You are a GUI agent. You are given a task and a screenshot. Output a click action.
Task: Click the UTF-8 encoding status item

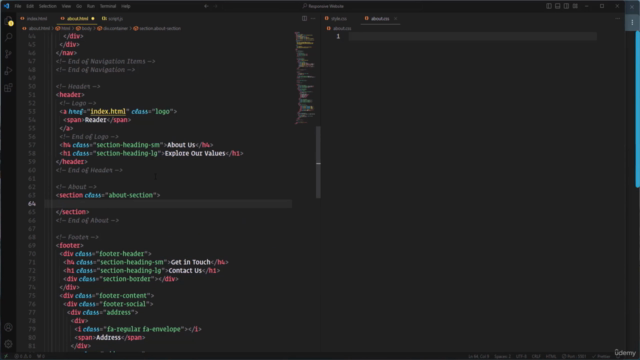(x=521, y=356)
